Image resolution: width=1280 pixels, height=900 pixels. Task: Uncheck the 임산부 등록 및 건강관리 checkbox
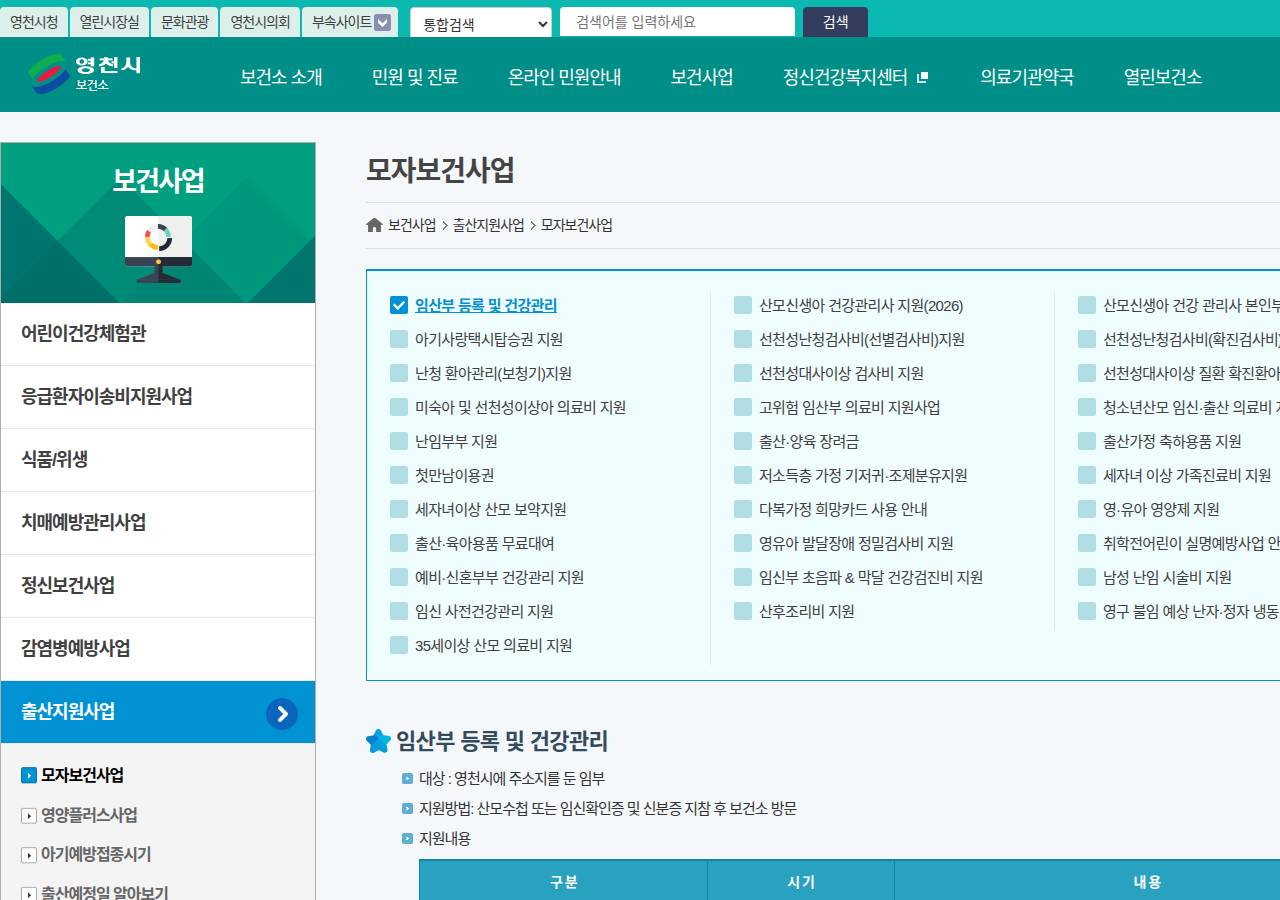[x=399, y=305]
